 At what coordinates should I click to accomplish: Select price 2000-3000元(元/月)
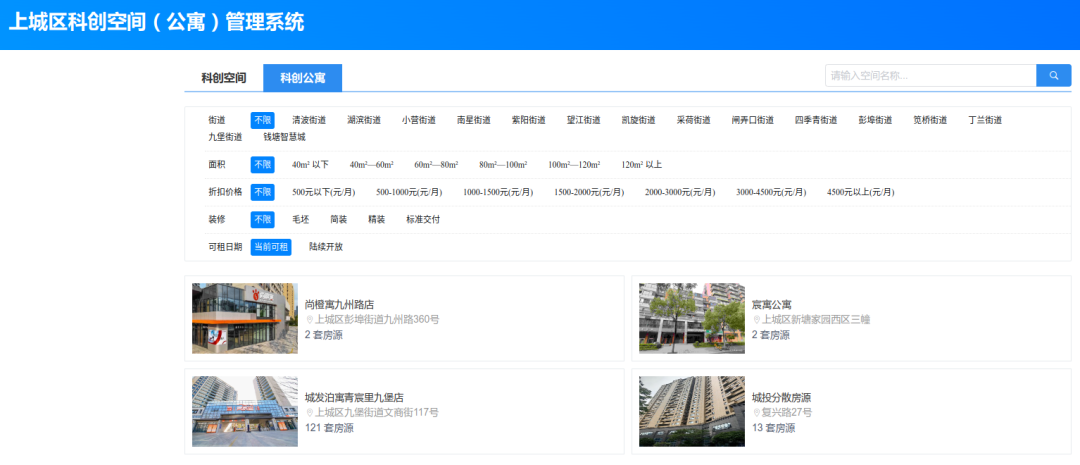tap(680, 192)
